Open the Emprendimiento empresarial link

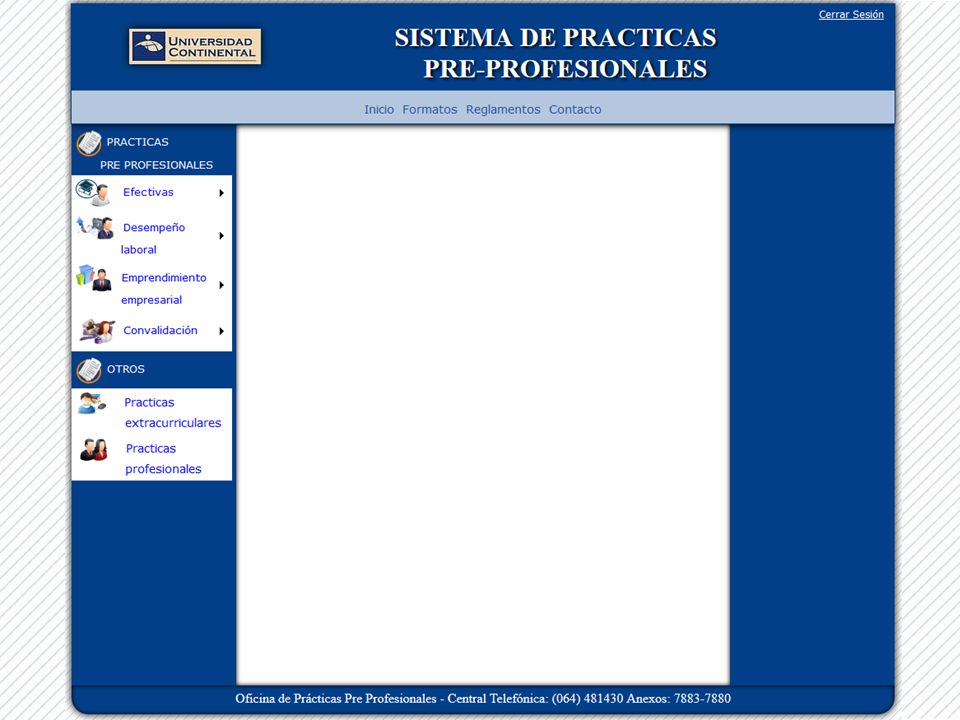tap(163, 288)
